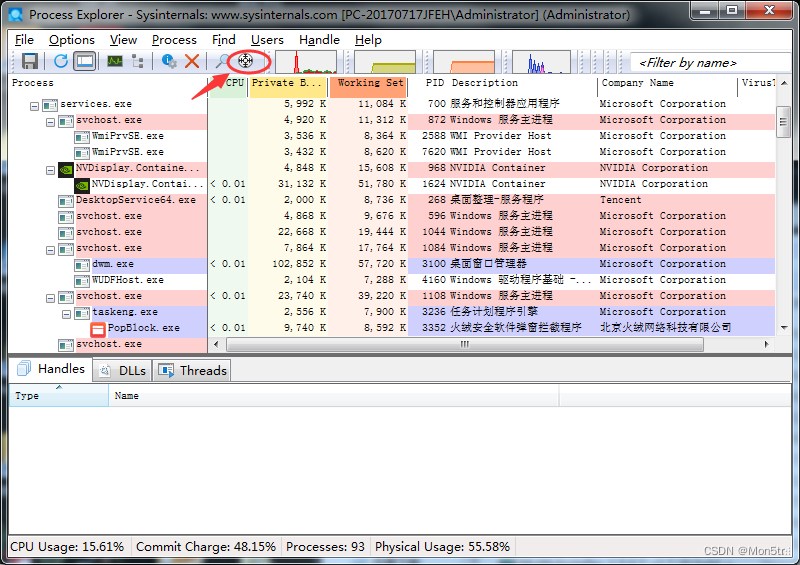Screen dimensions: 800x565
Task: Click the PopBlock.exe red icon
Action: pyautogui.click(x=97, y=329)
